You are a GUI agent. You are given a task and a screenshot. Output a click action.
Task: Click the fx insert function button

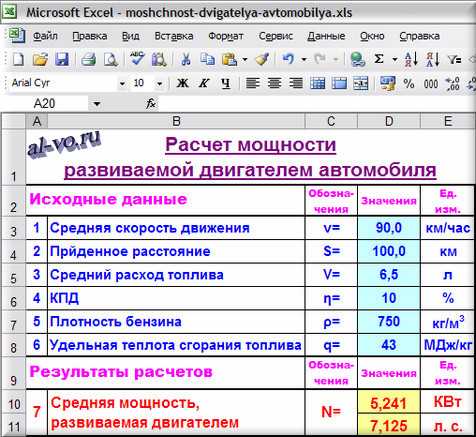151,104
